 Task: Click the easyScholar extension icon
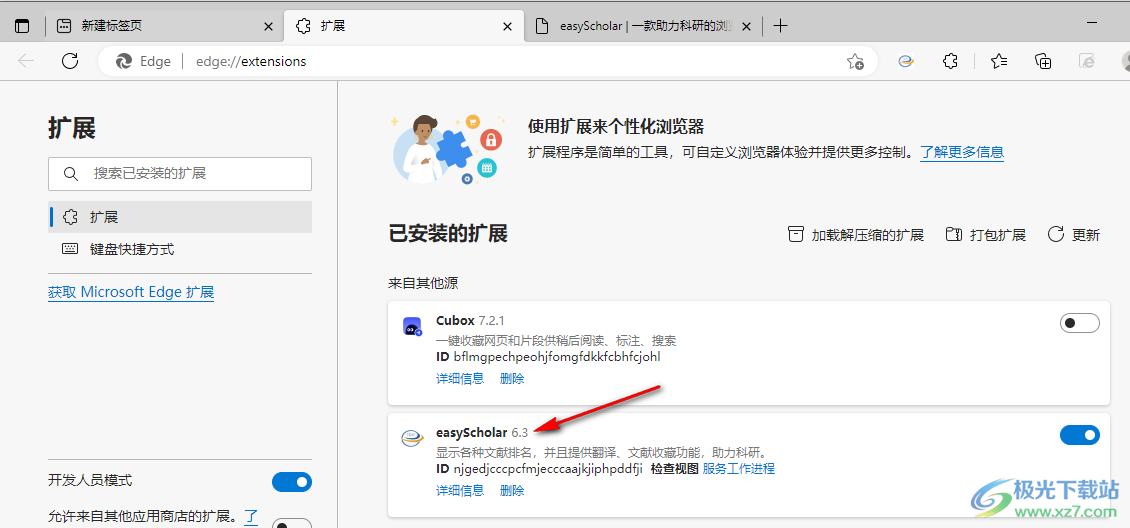pos(411,438)
